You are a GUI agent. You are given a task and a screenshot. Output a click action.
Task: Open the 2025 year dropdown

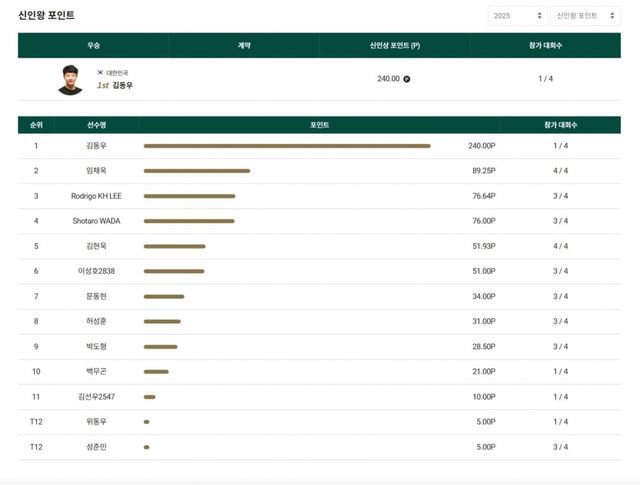tap(516, 16)
